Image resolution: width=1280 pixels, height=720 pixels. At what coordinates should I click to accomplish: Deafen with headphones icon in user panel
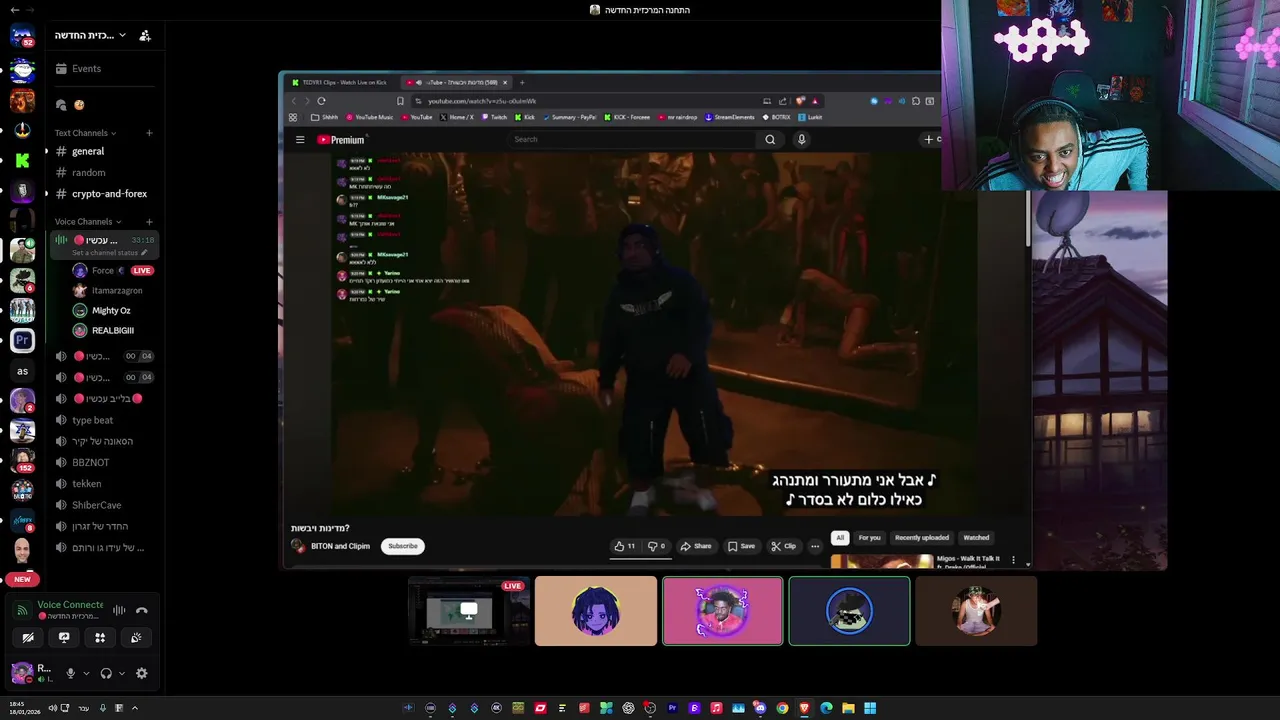[106, 674]
